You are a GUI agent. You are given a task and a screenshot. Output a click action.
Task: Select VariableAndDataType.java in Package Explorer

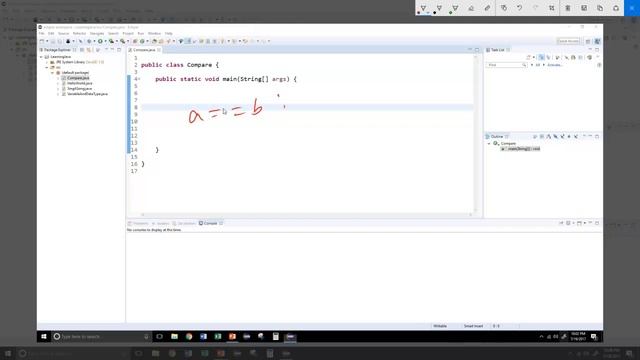pos(87,94)
